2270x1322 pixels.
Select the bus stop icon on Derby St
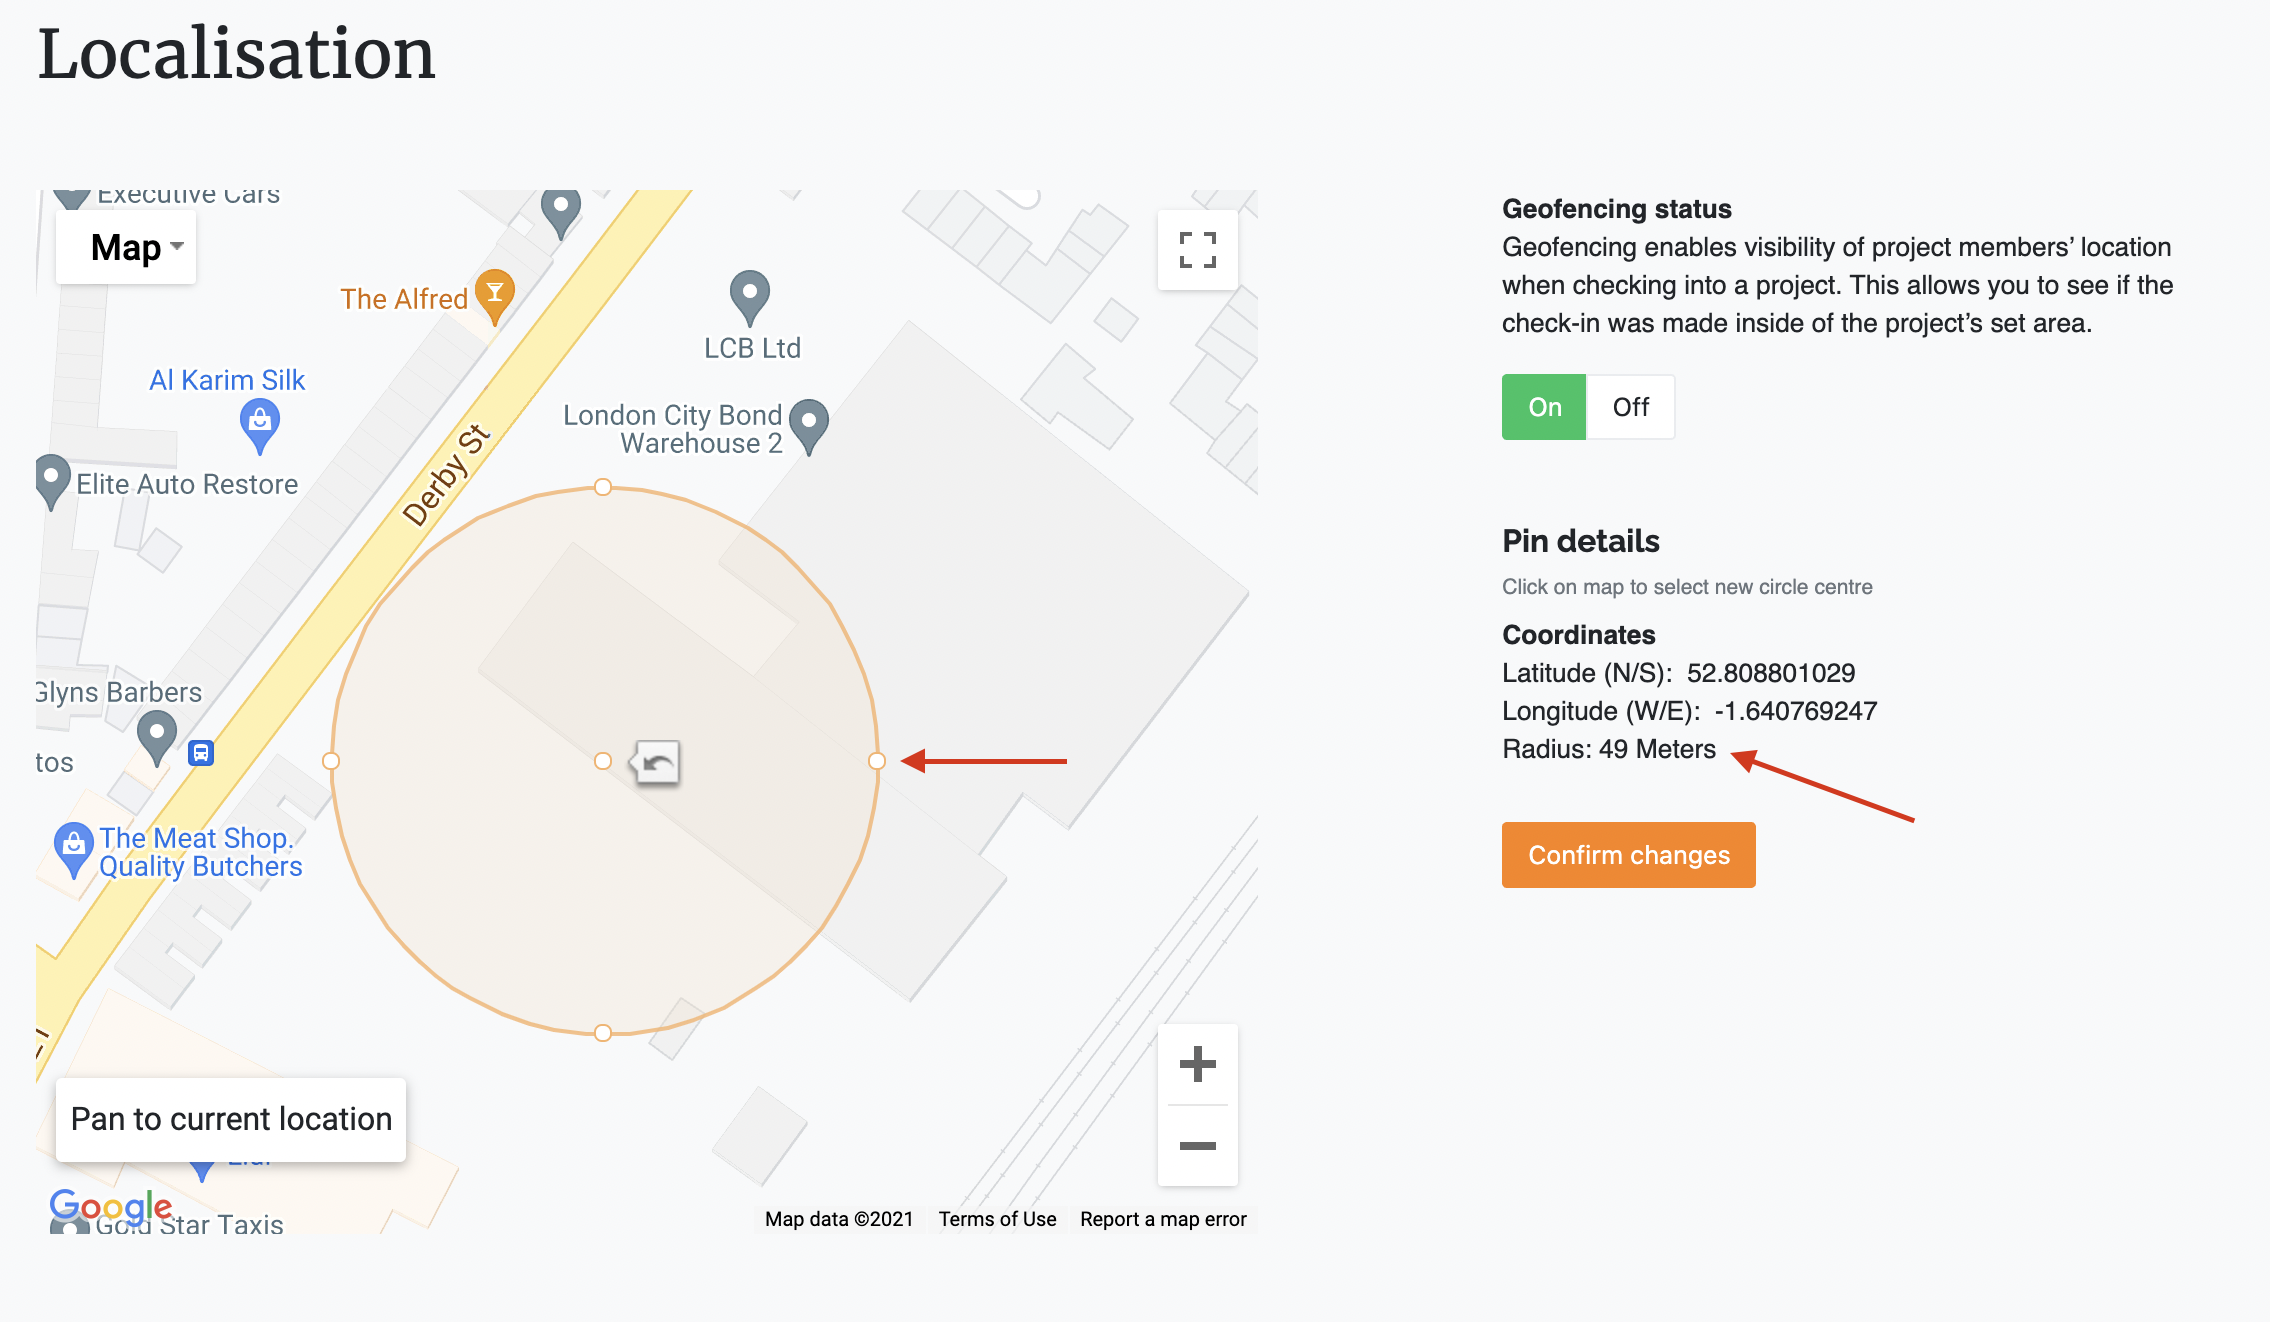pyautogui.click(x=201, y=752)
